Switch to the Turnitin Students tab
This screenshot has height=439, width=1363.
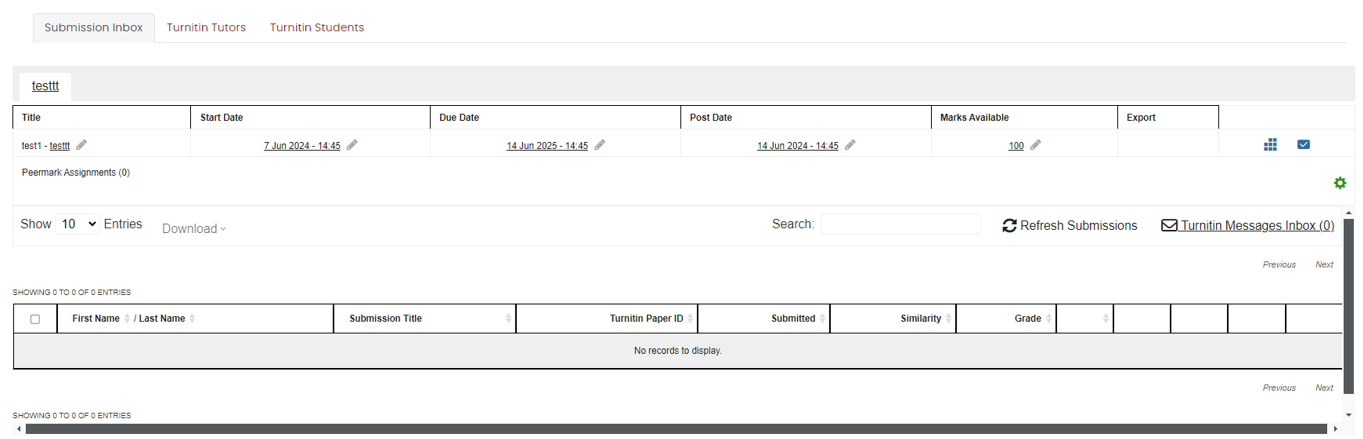point(317,28)
